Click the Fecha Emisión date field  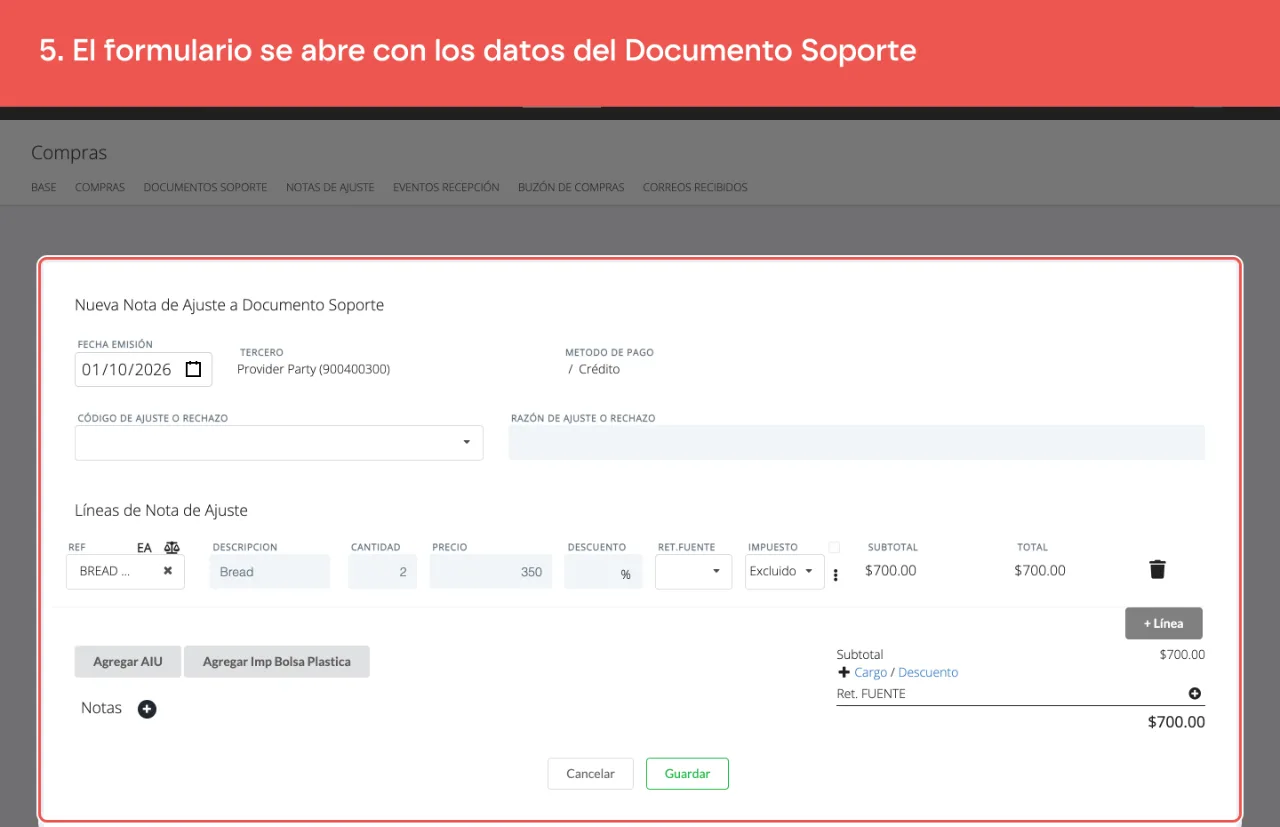pos(144,369)
